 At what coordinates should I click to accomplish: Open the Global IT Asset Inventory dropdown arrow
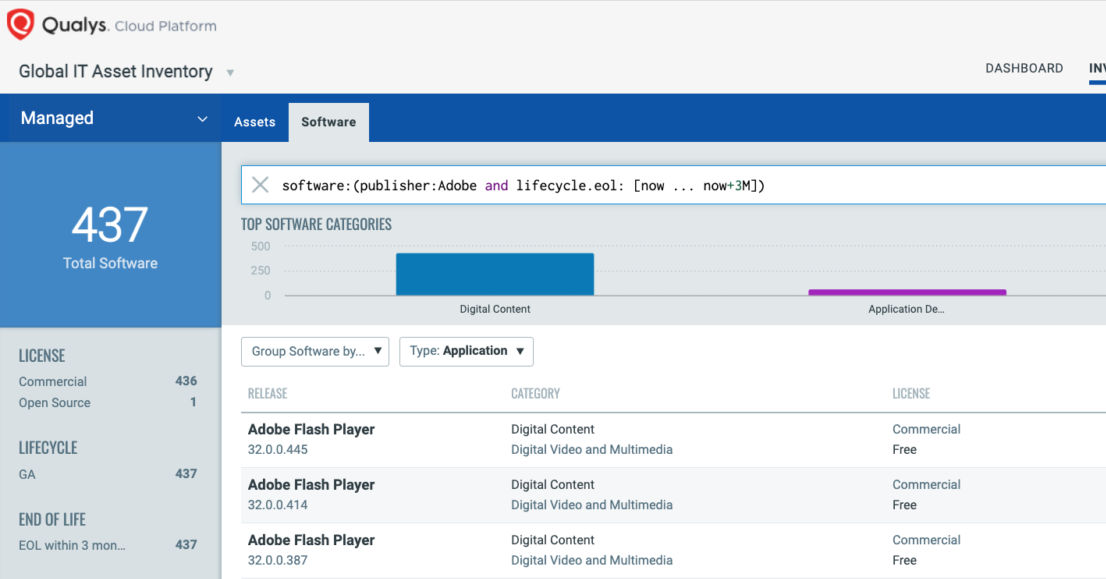230,73
